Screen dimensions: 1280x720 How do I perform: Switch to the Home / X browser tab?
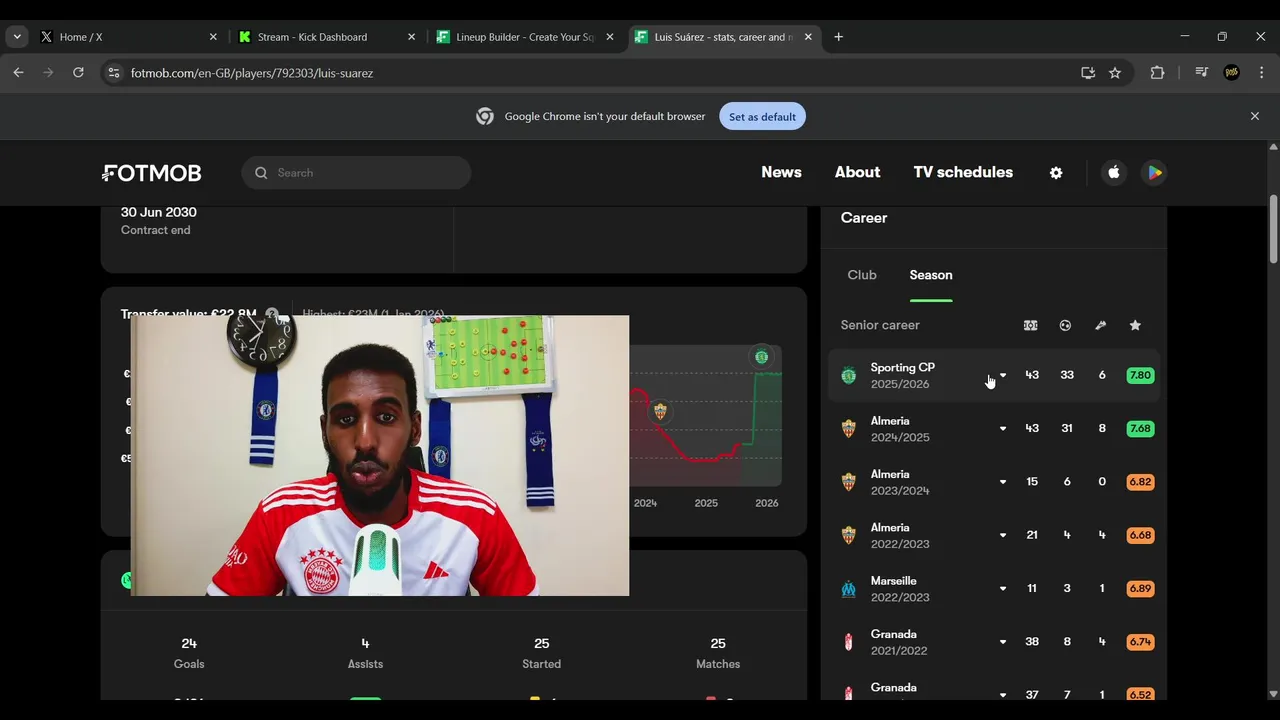[129, 37]
